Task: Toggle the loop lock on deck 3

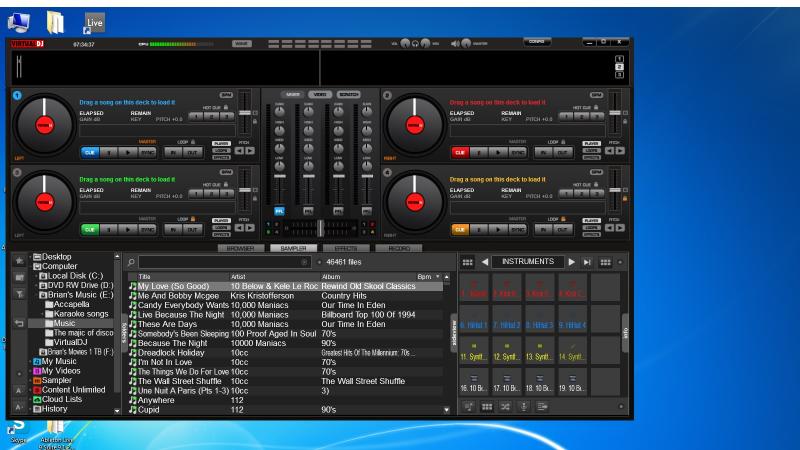Action: (193, 219)
